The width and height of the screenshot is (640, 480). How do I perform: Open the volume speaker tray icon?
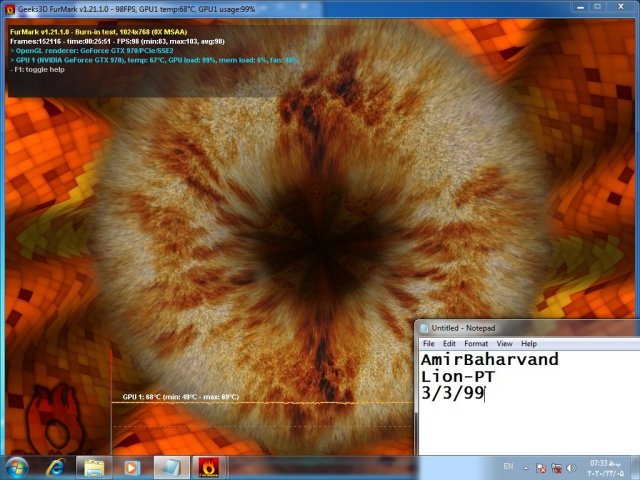pos(572,468)
